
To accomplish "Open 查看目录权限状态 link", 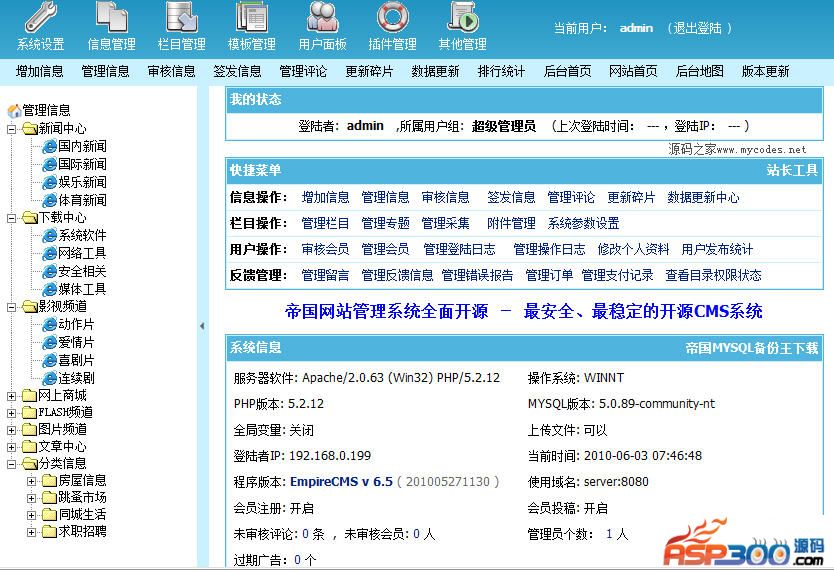I will tap(713, 275).
